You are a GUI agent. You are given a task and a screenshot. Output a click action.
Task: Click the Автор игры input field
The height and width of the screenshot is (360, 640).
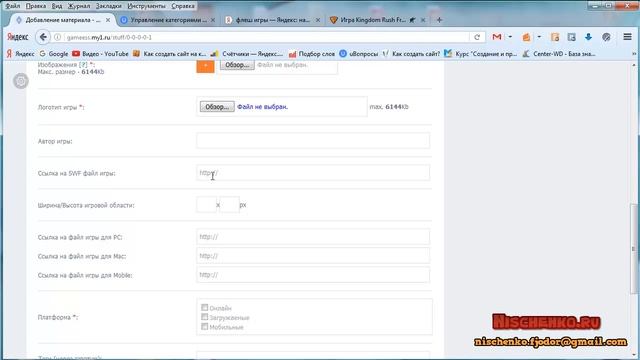coord(313,140)
